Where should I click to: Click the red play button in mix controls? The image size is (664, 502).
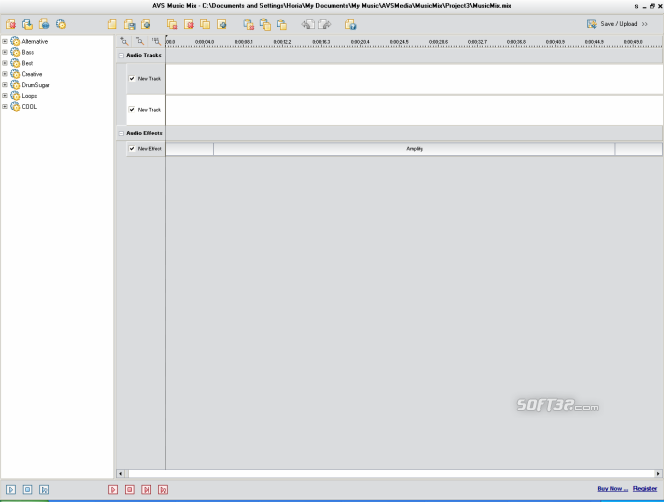tap(113, 490)
